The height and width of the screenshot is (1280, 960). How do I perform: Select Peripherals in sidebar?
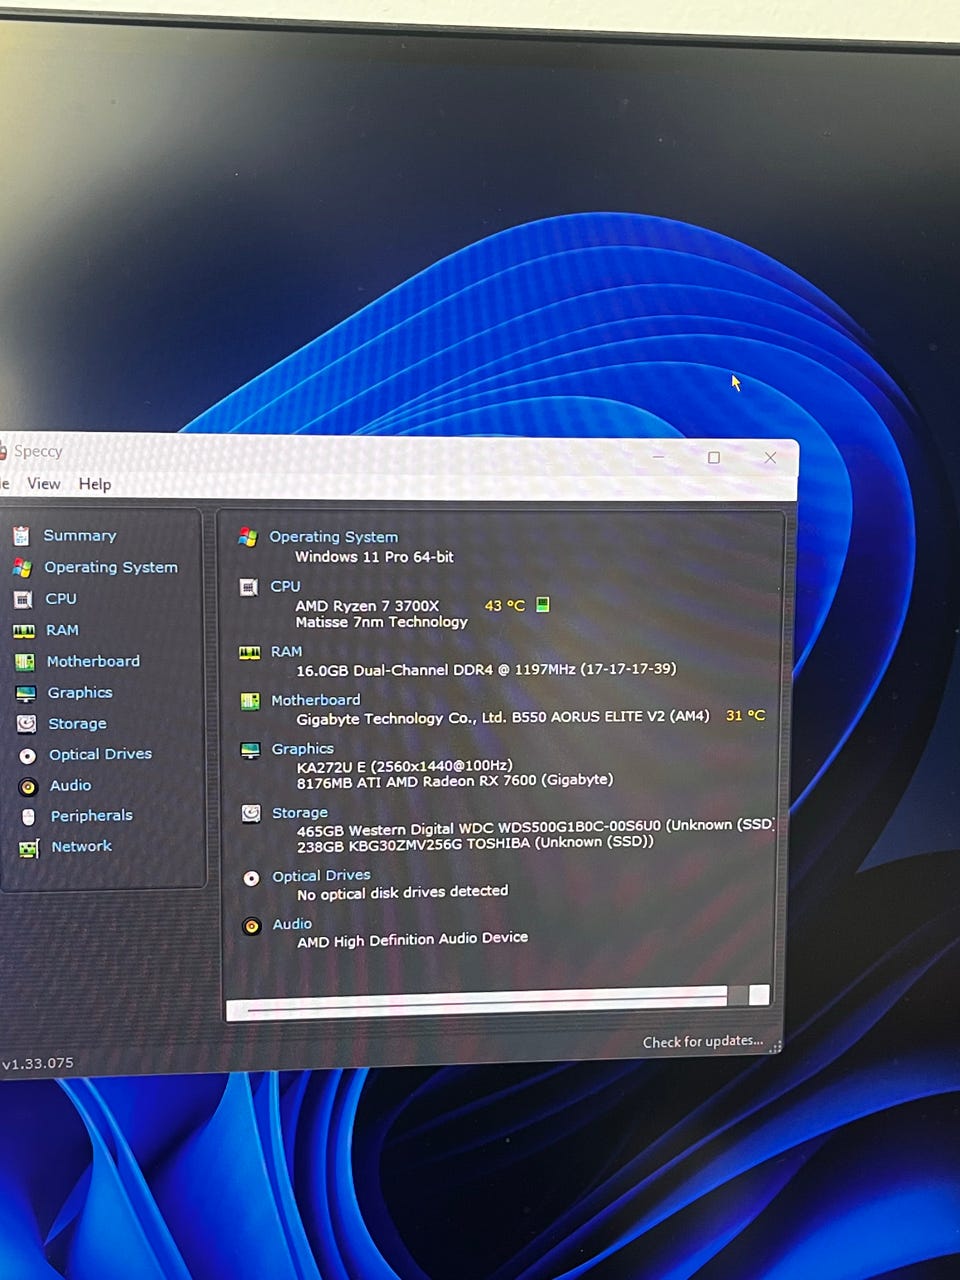coord(91,815)
